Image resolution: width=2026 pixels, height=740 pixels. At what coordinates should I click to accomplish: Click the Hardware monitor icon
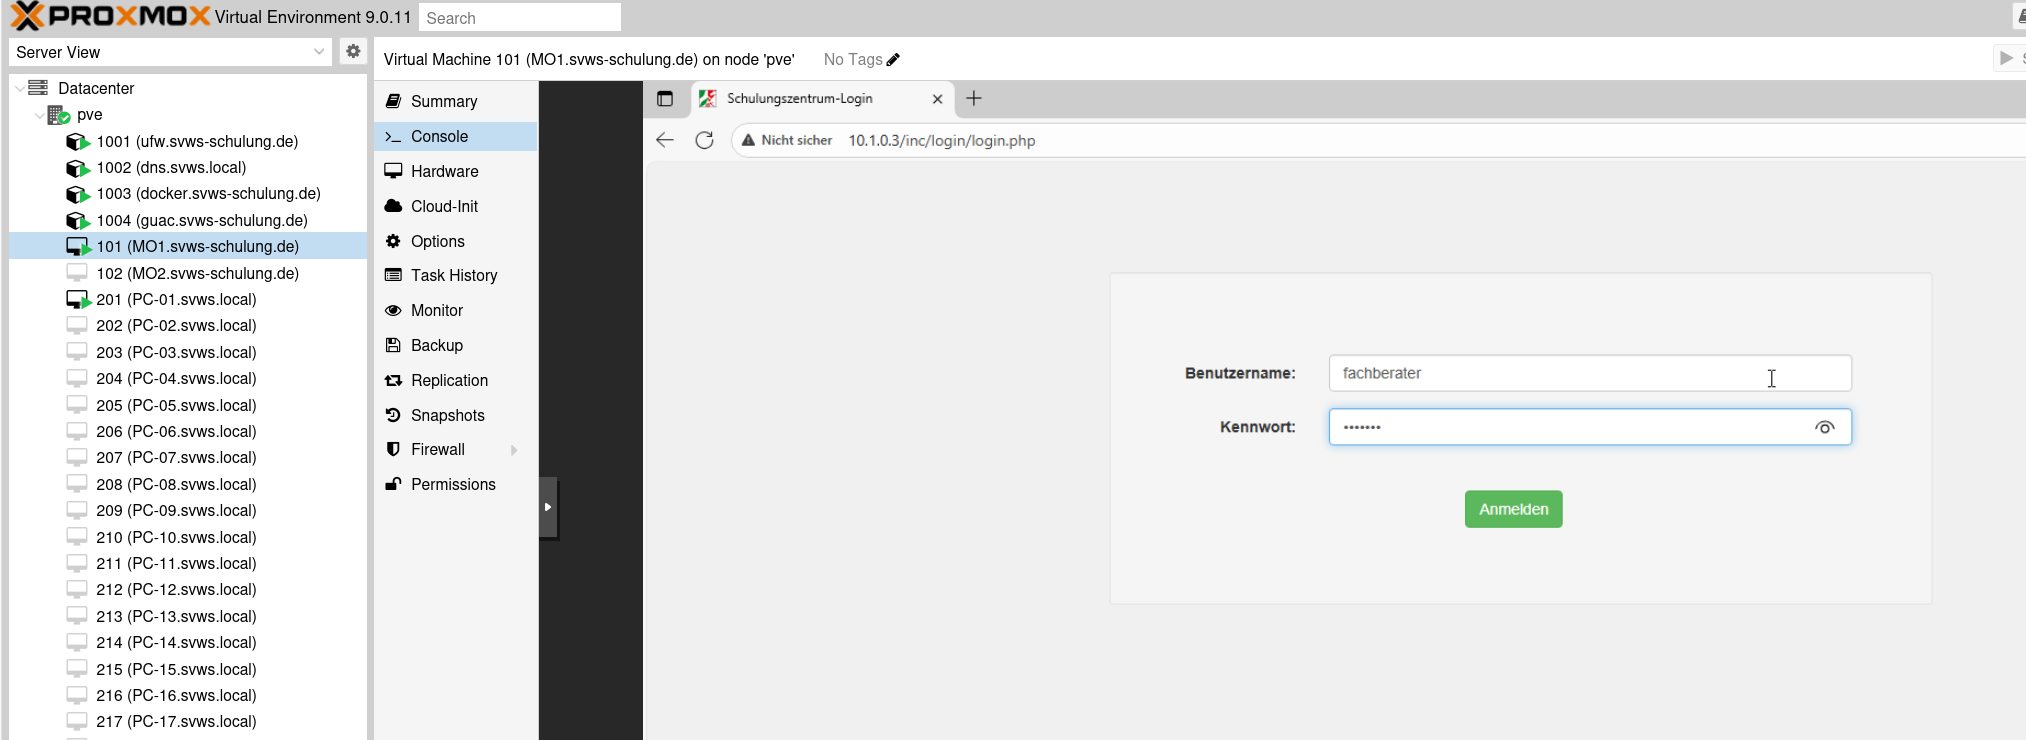click(393, 171)
